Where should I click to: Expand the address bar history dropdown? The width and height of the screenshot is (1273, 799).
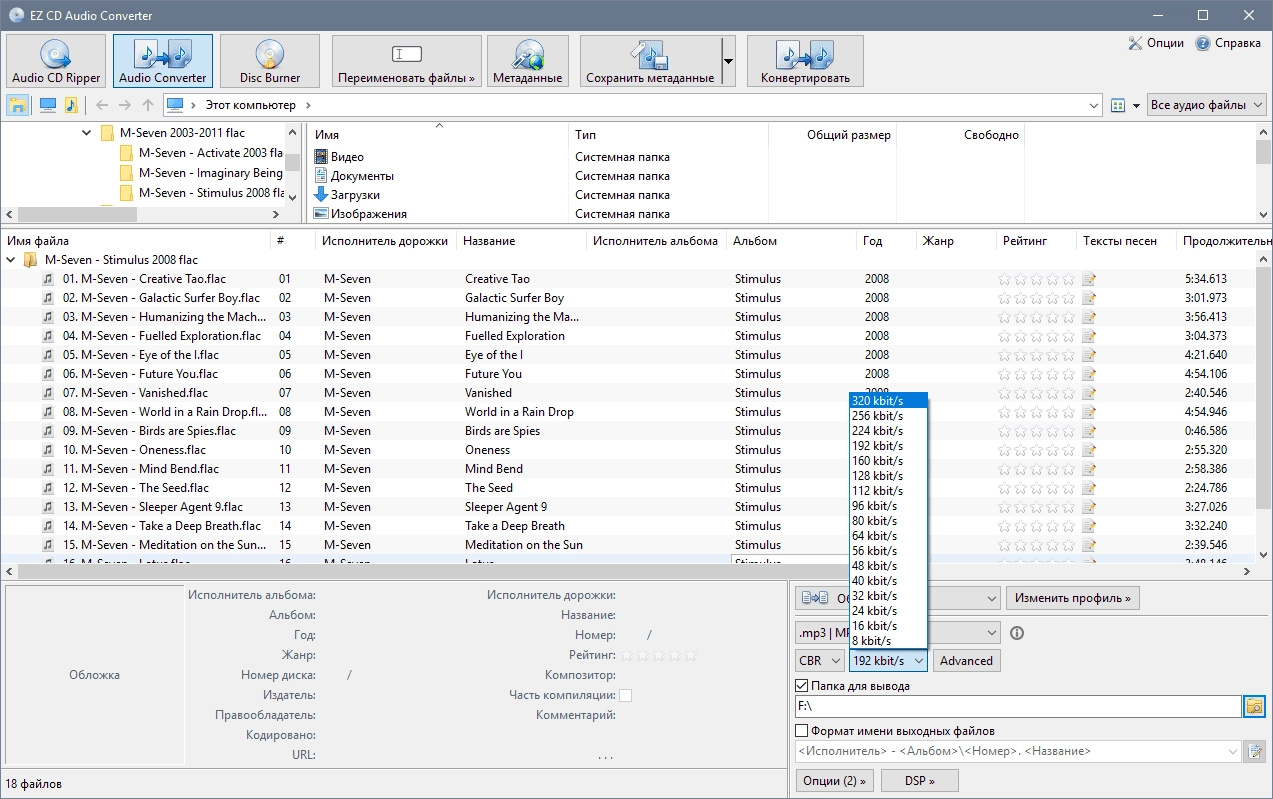pos(1094,105)
